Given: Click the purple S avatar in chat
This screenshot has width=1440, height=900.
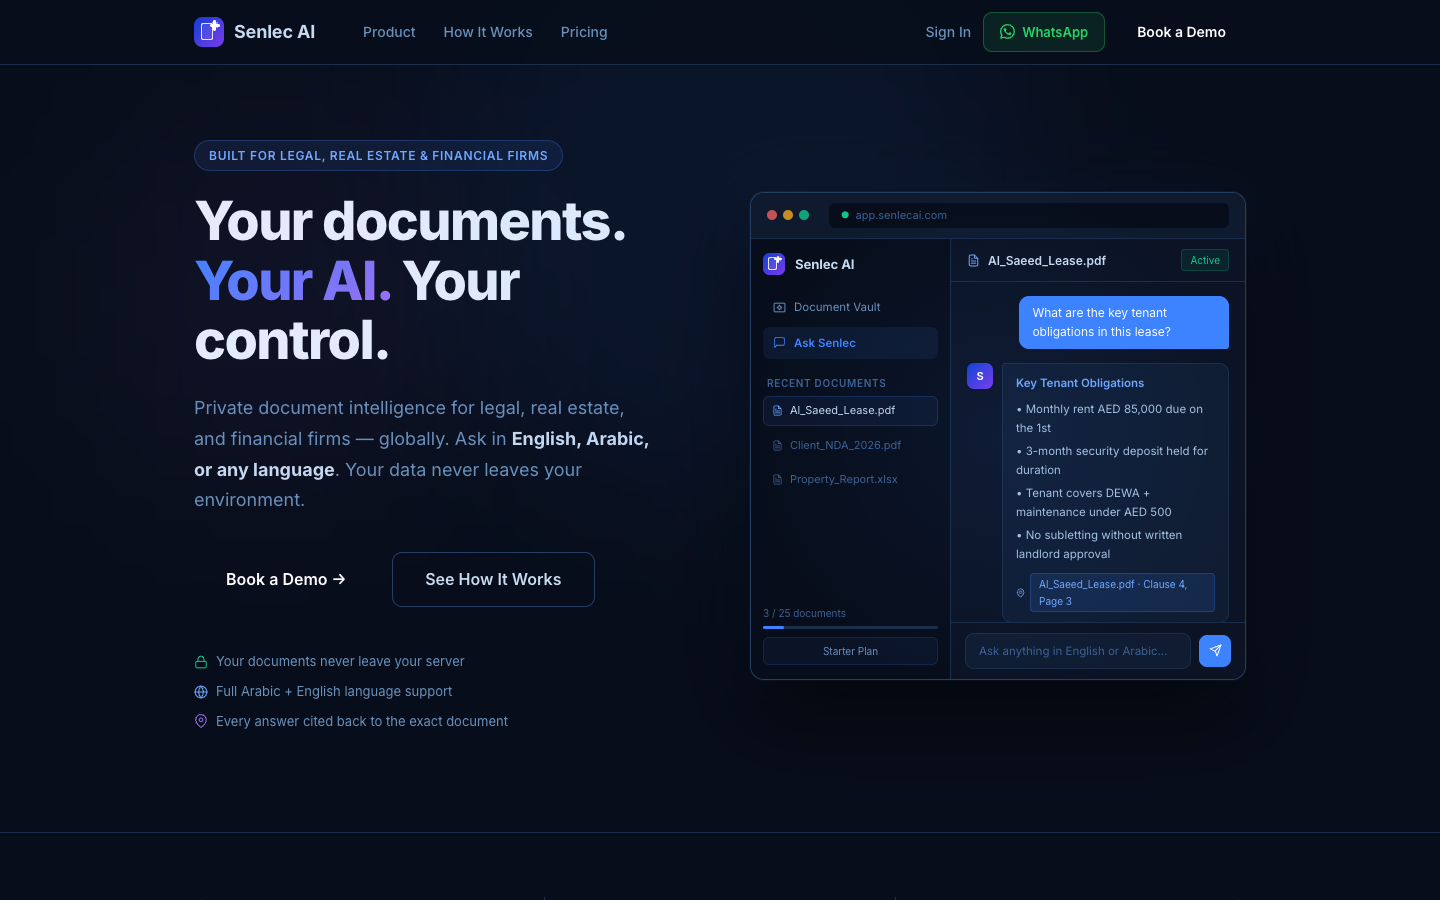Looking at the screenshot, I should (980, 376).
